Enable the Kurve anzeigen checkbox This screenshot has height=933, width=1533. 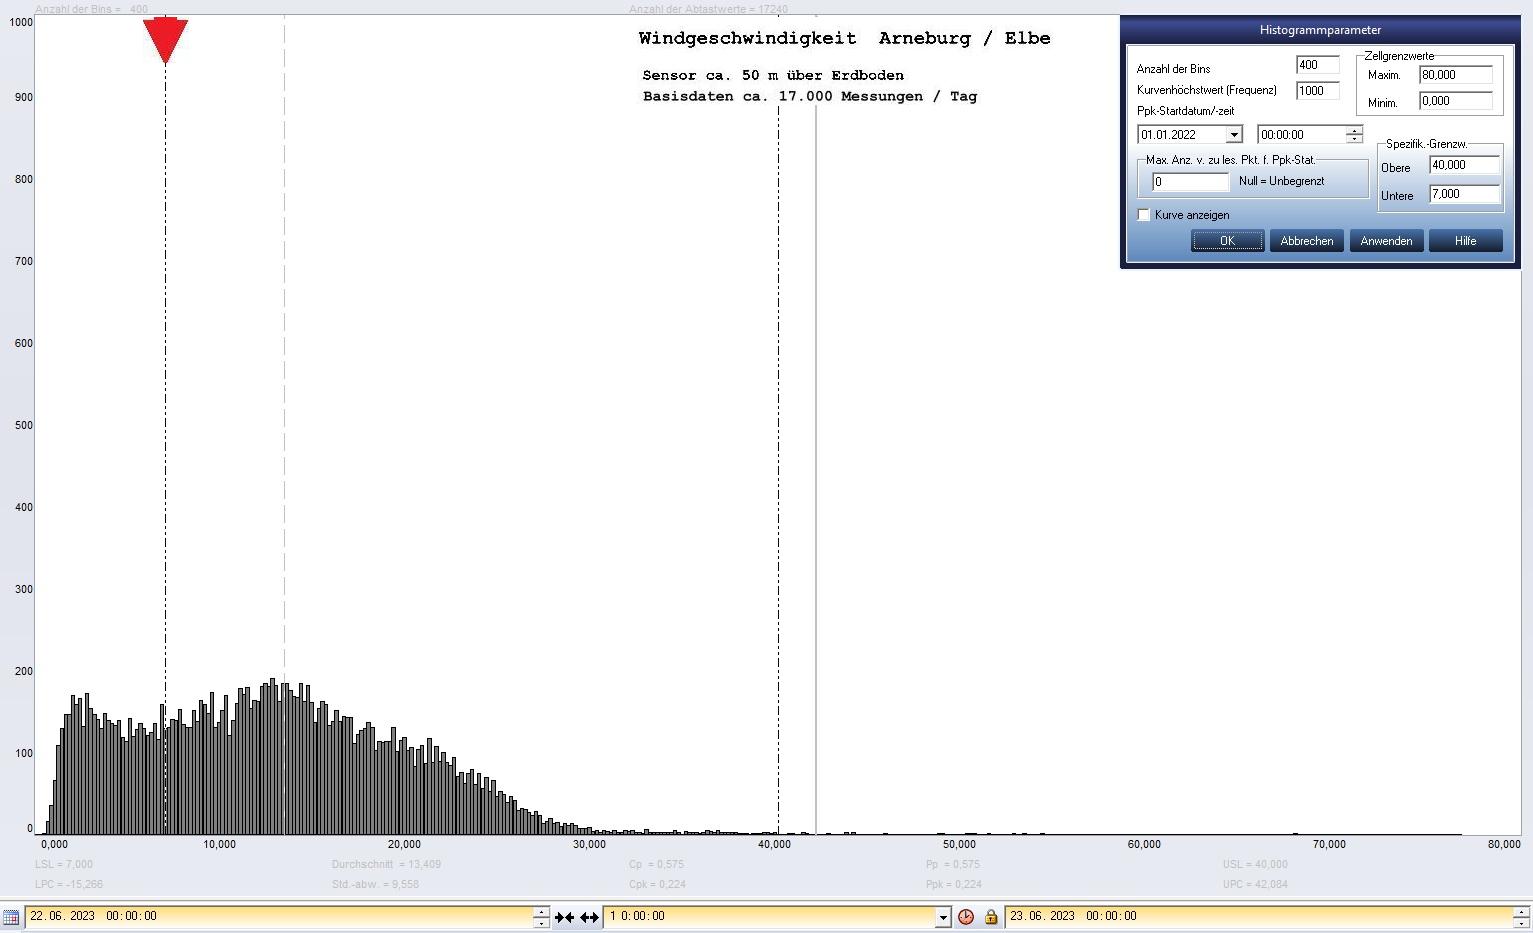click(1144, 215)
